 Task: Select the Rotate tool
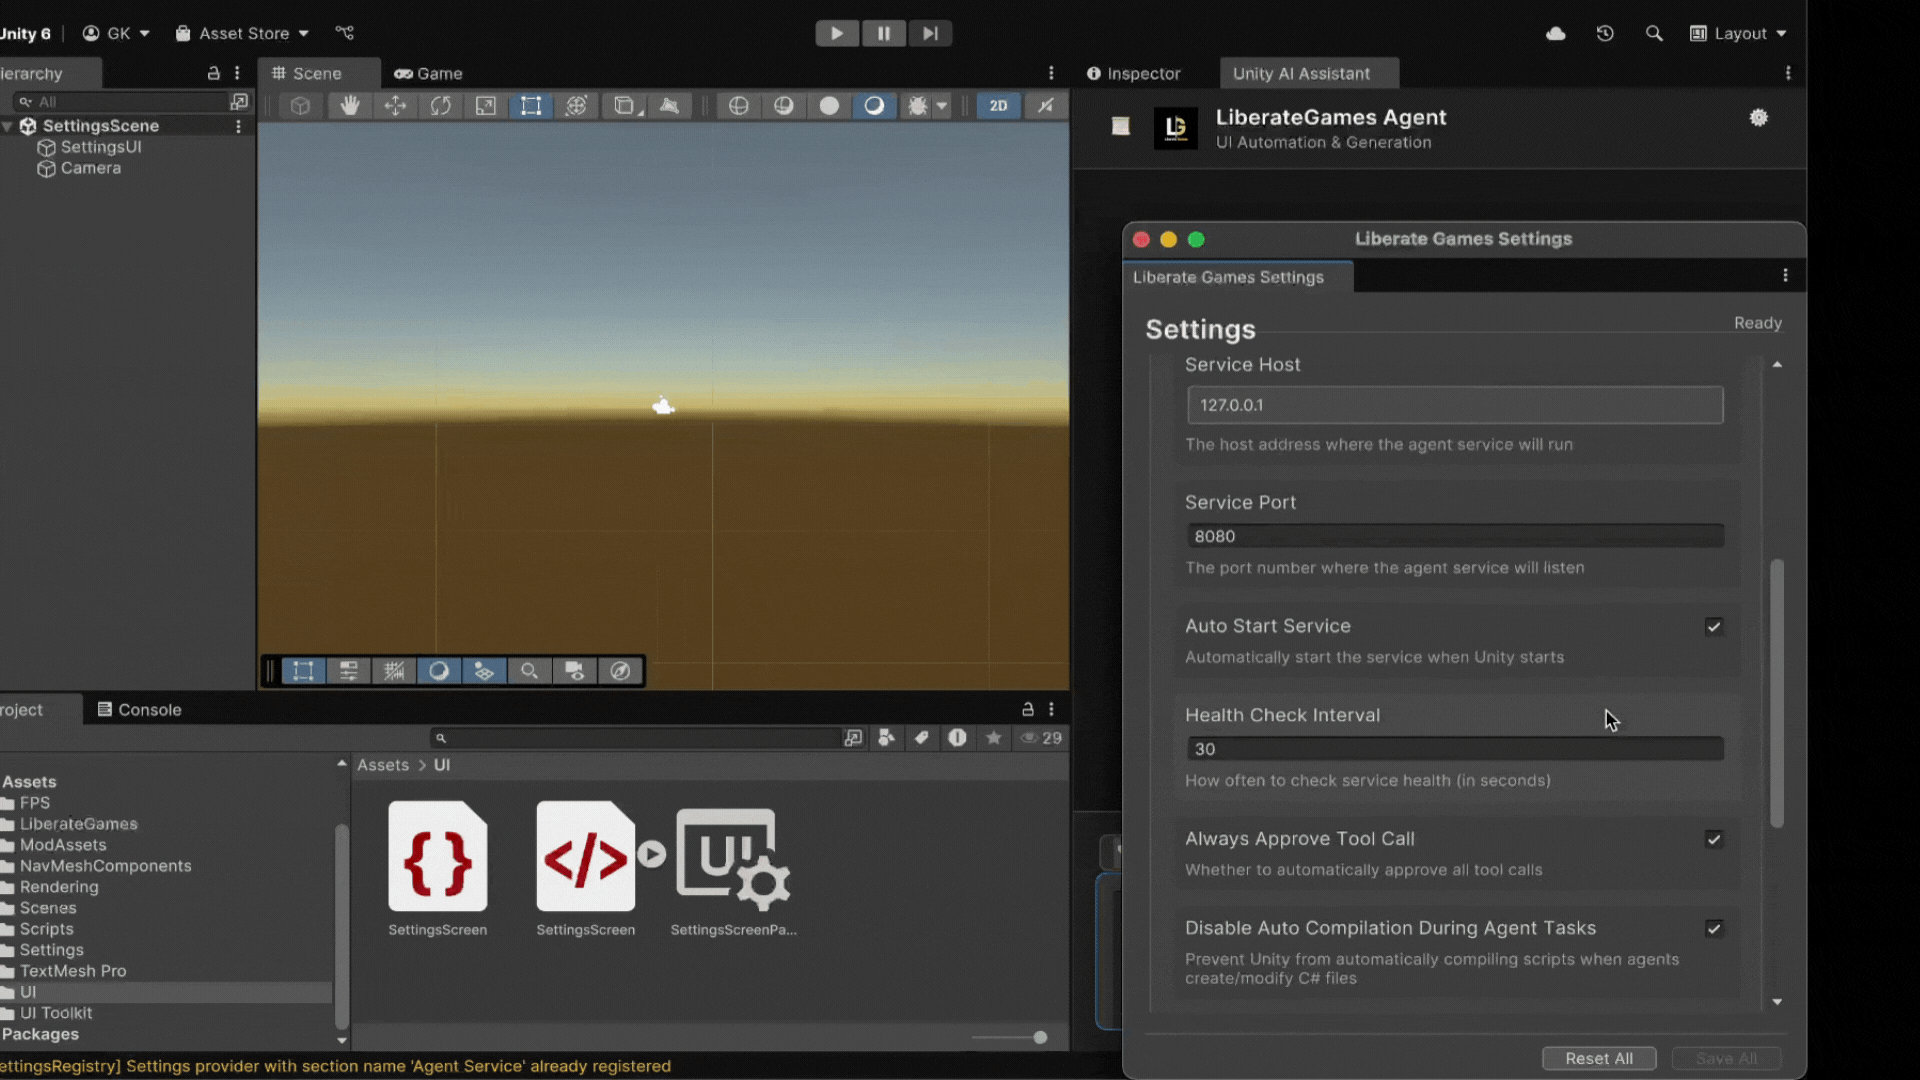click(x=441, y=105)
